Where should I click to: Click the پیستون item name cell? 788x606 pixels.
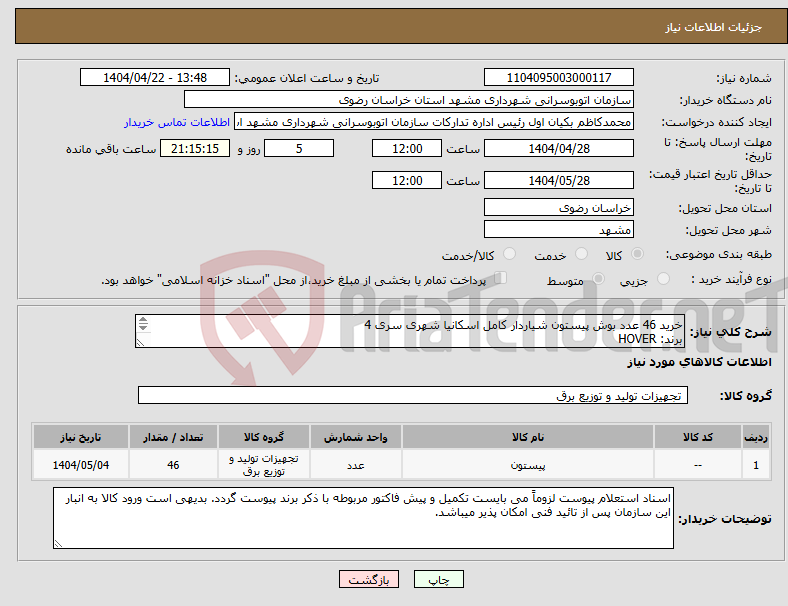coord(528,465)
